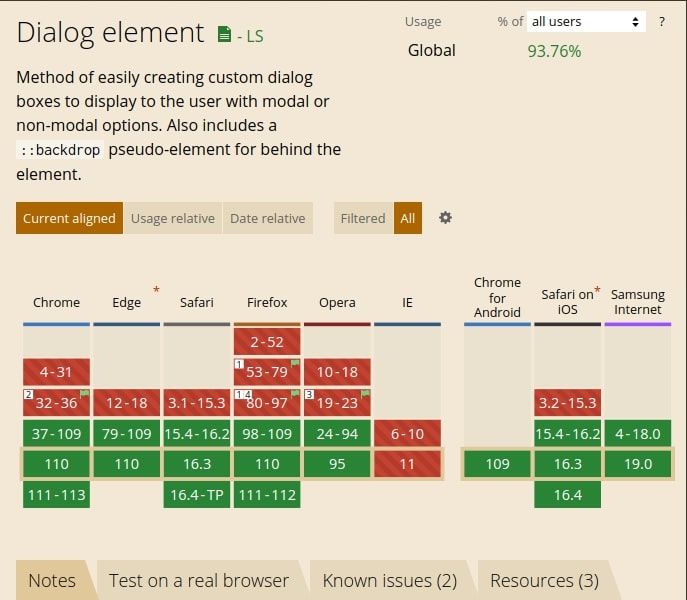This screenshot has height=600, width=687.
Task: Click the Firefox 98-109 version cell
Action: [267, 433]
